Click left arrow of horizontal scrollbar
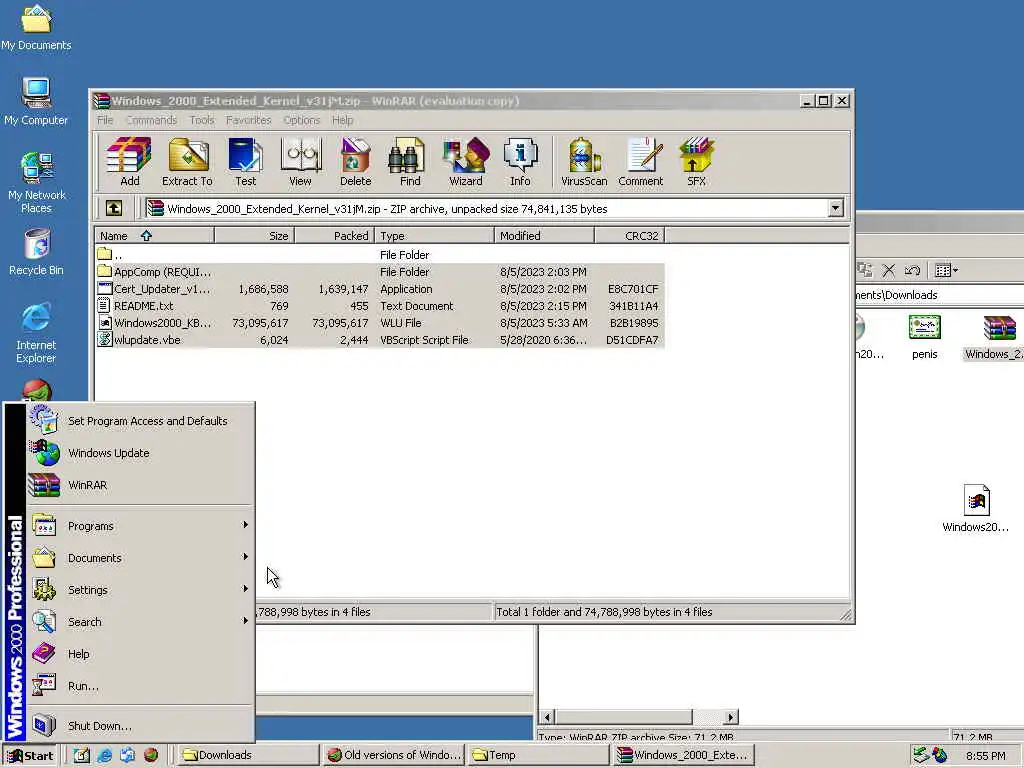 point(547,716)
